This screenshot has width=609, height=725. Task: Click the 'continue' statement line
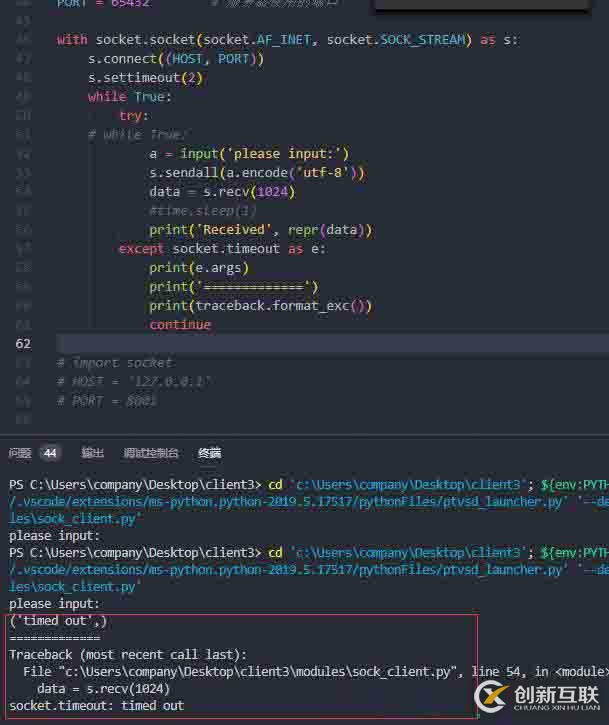[180, 325]
